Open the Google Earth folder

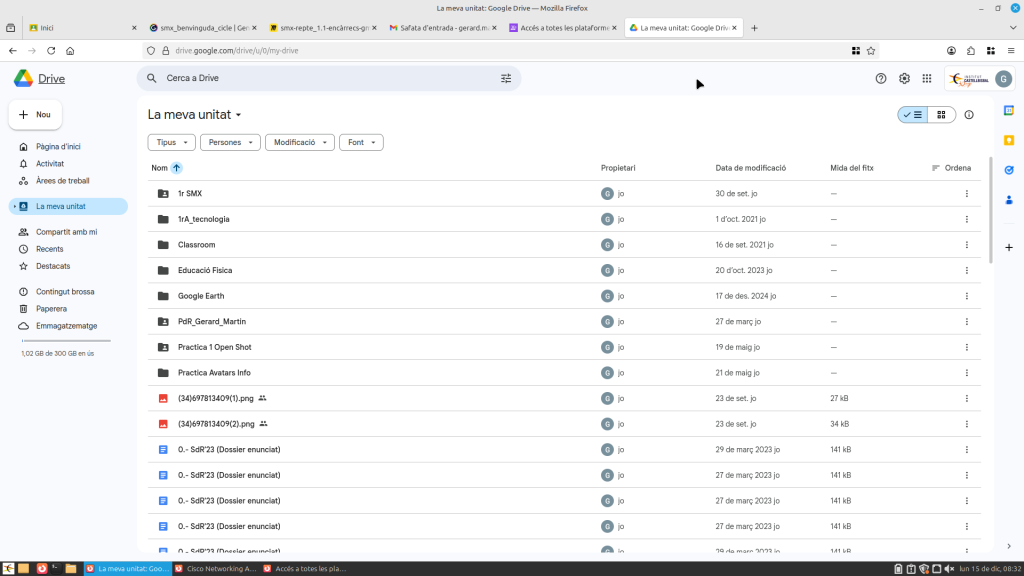tap(201, 296)
